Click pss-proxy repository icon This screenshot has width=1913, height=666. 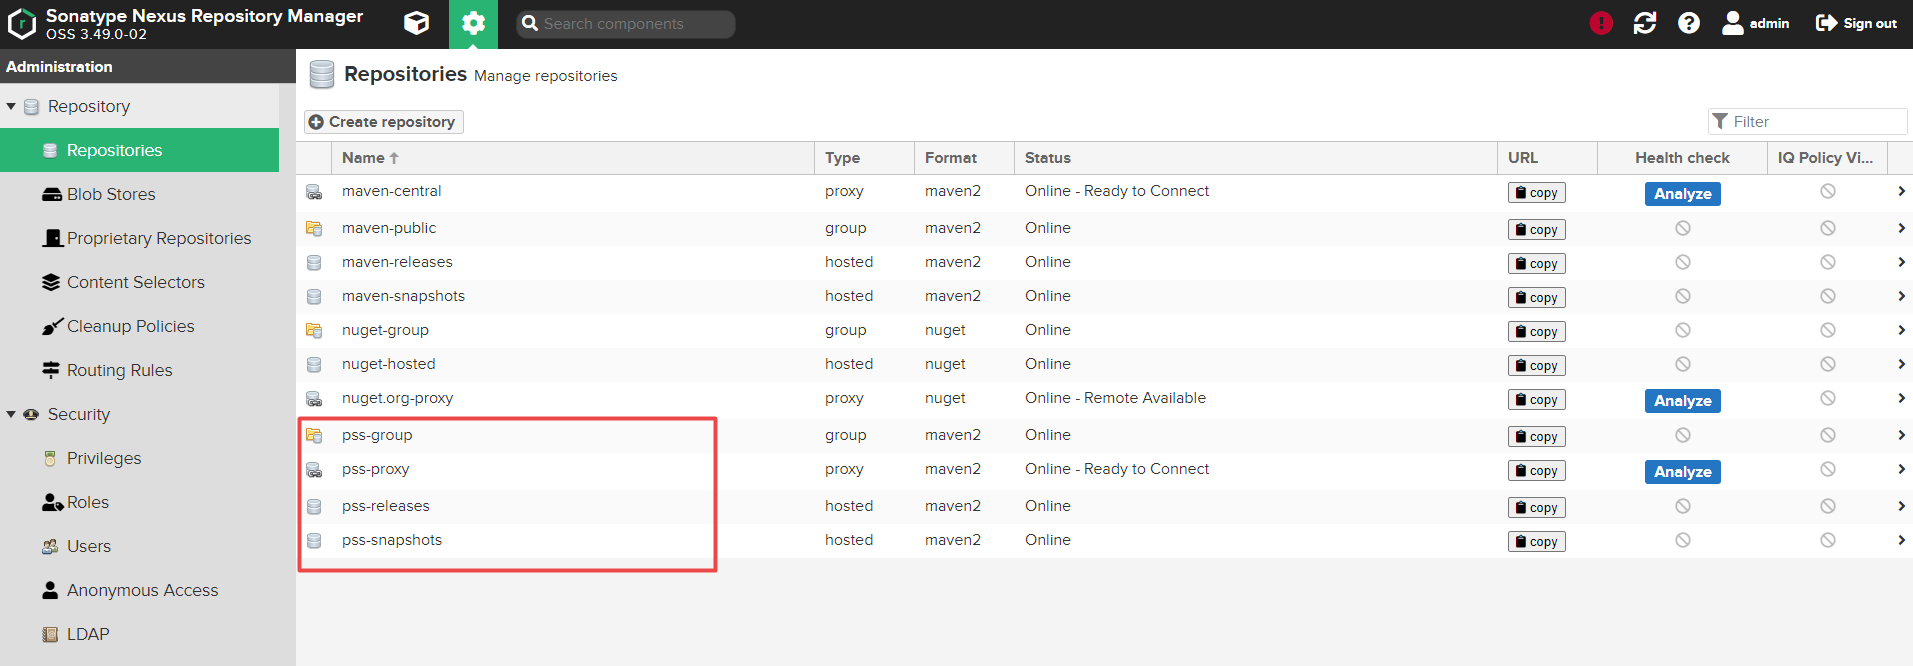314,470
